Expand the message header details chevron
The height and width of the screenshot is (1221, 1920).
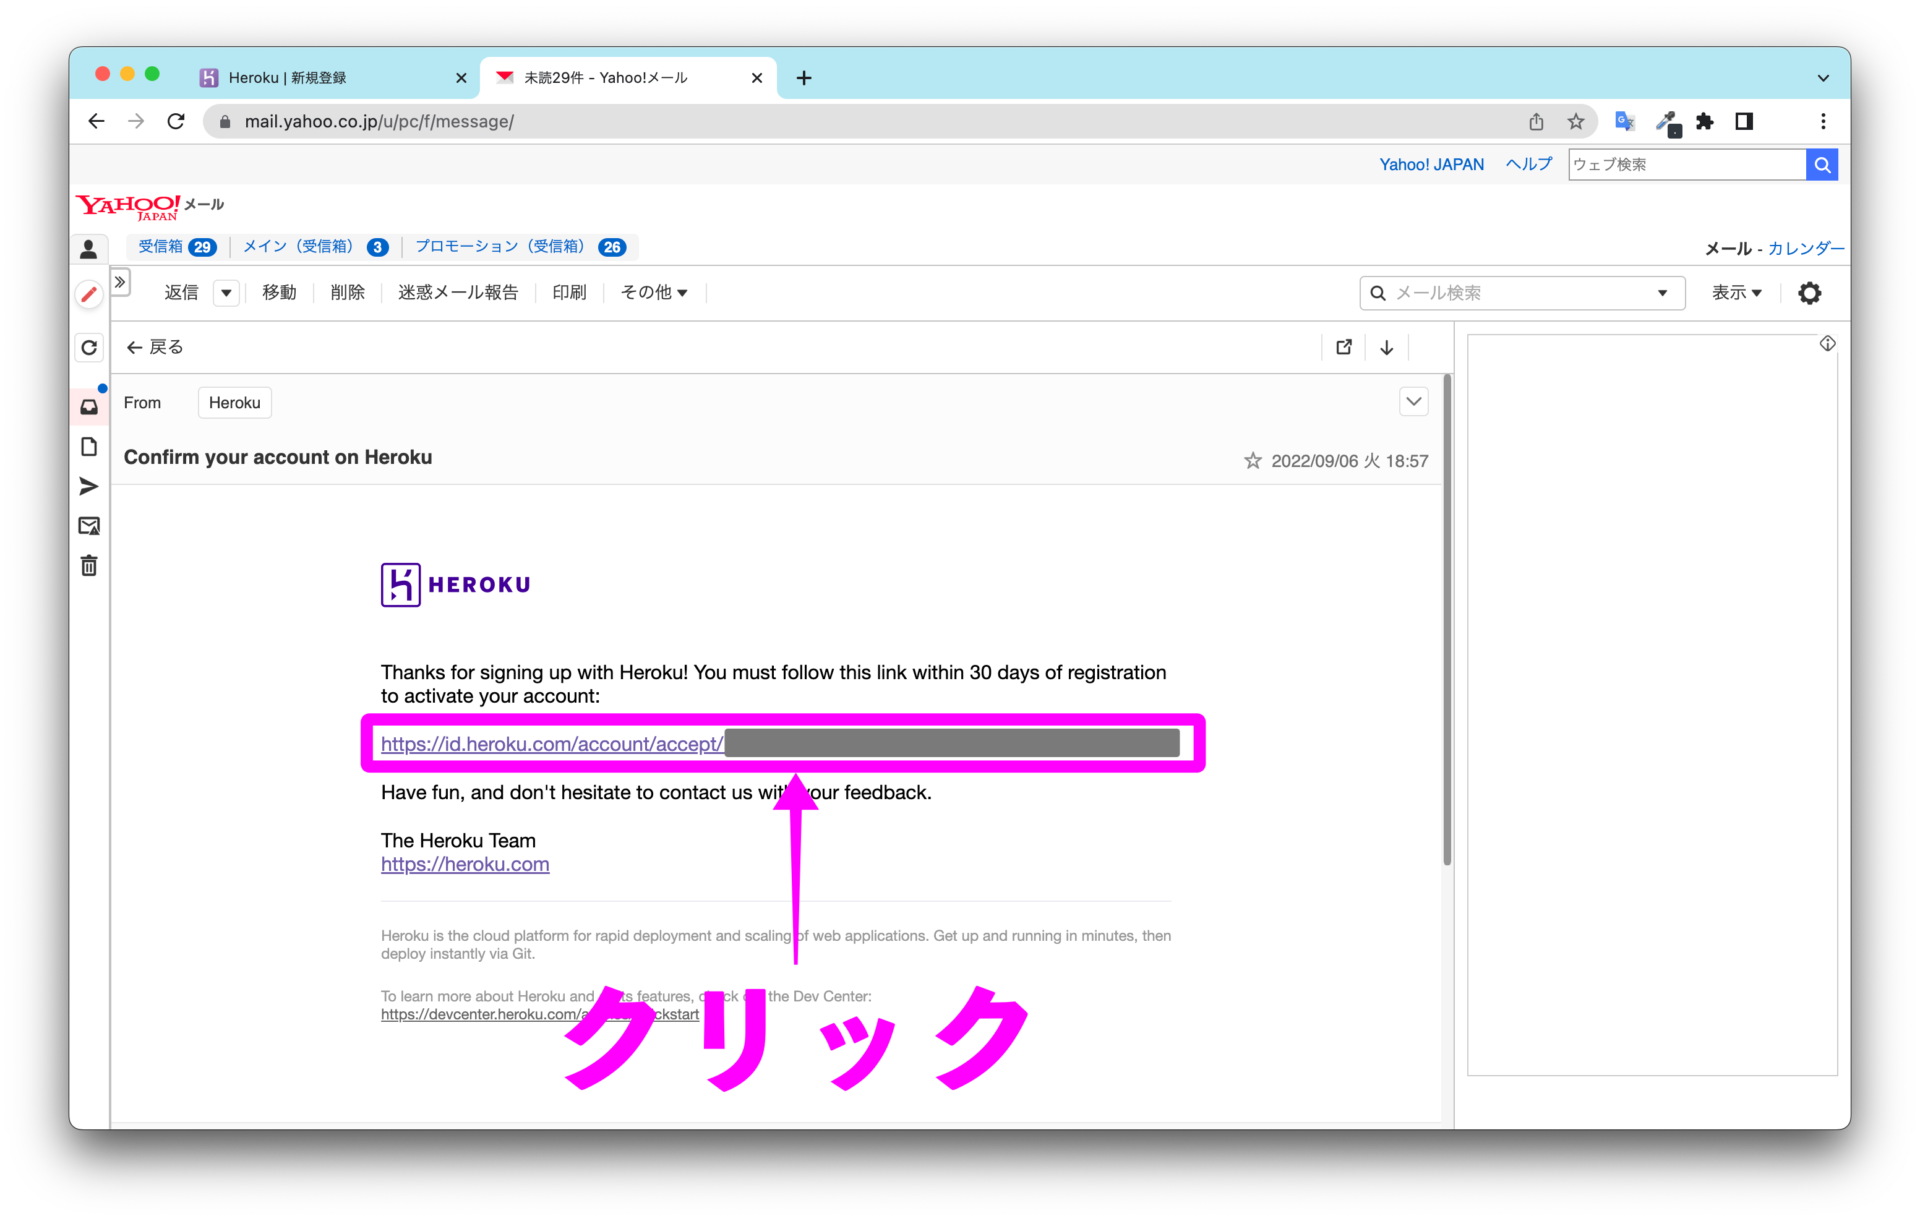point(1413,402)
